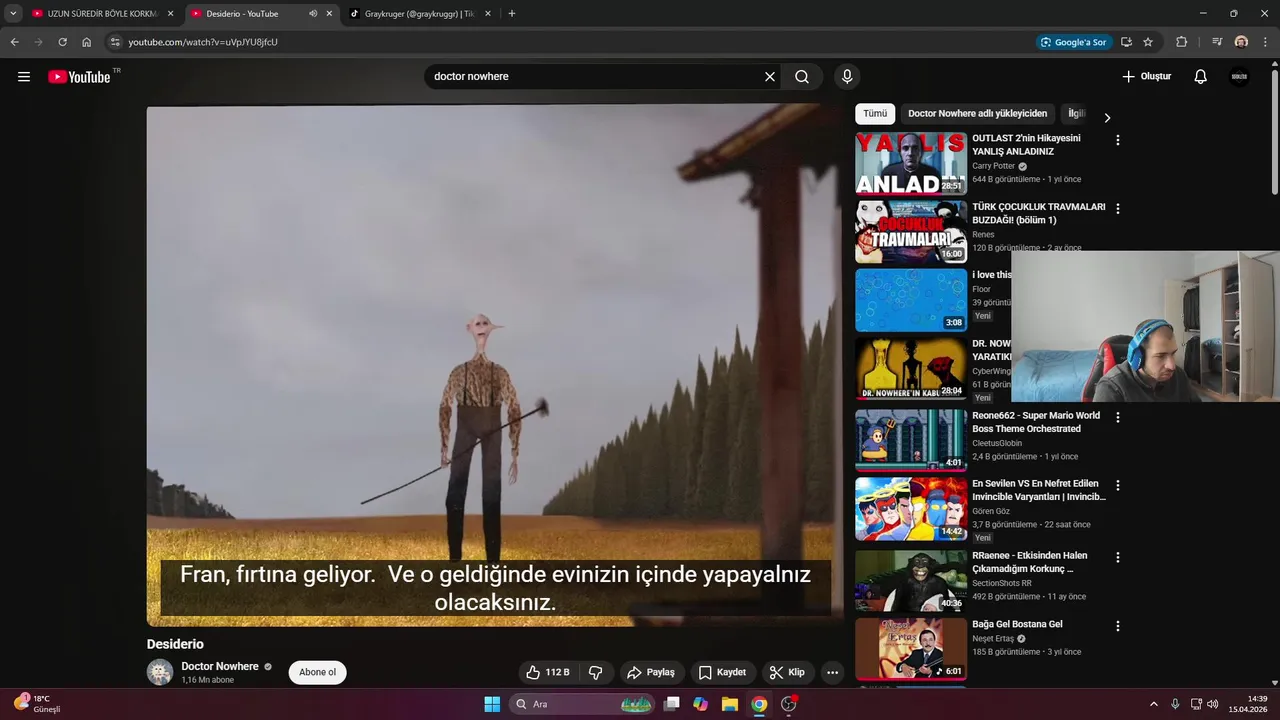This screenshot has width=1280, height=720.
Task: Select Doctor Nowhere adlı yükleyiciden chip
Action: point(977,114)
